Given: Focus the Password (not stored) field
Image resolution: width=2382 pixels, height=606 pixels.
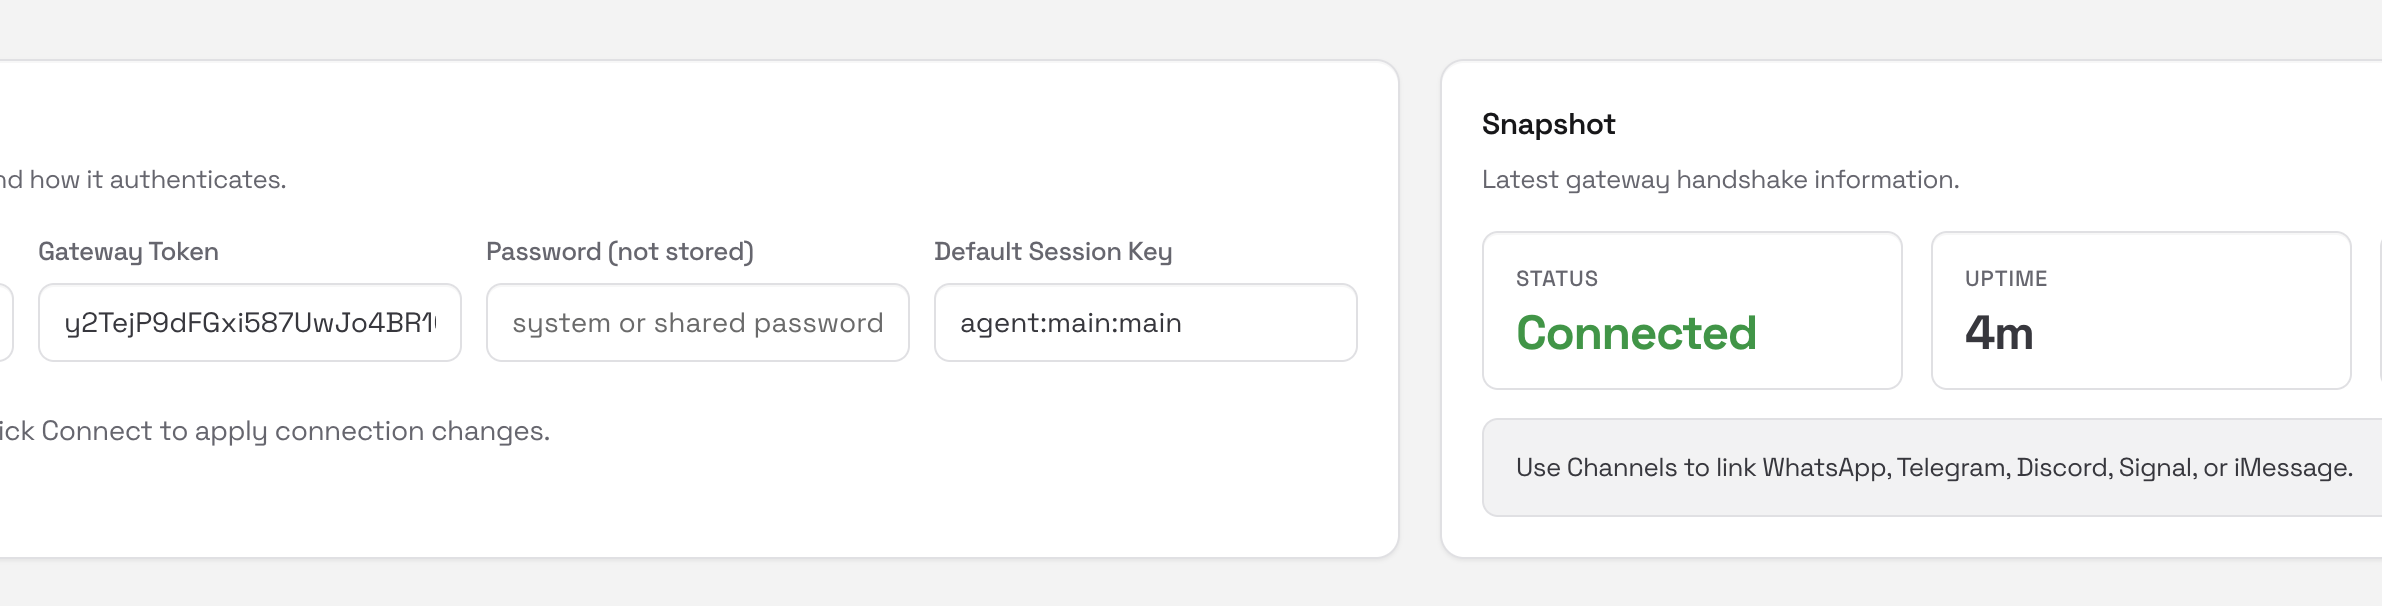Looking at the screenshot, I should [698, 322].
